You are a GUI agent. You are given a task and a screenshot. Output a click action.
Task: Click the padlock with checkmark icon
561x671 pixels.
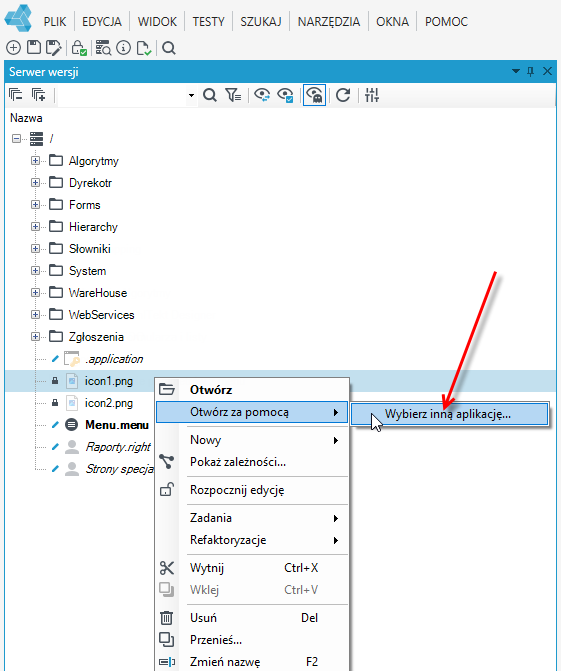[79, 48]
